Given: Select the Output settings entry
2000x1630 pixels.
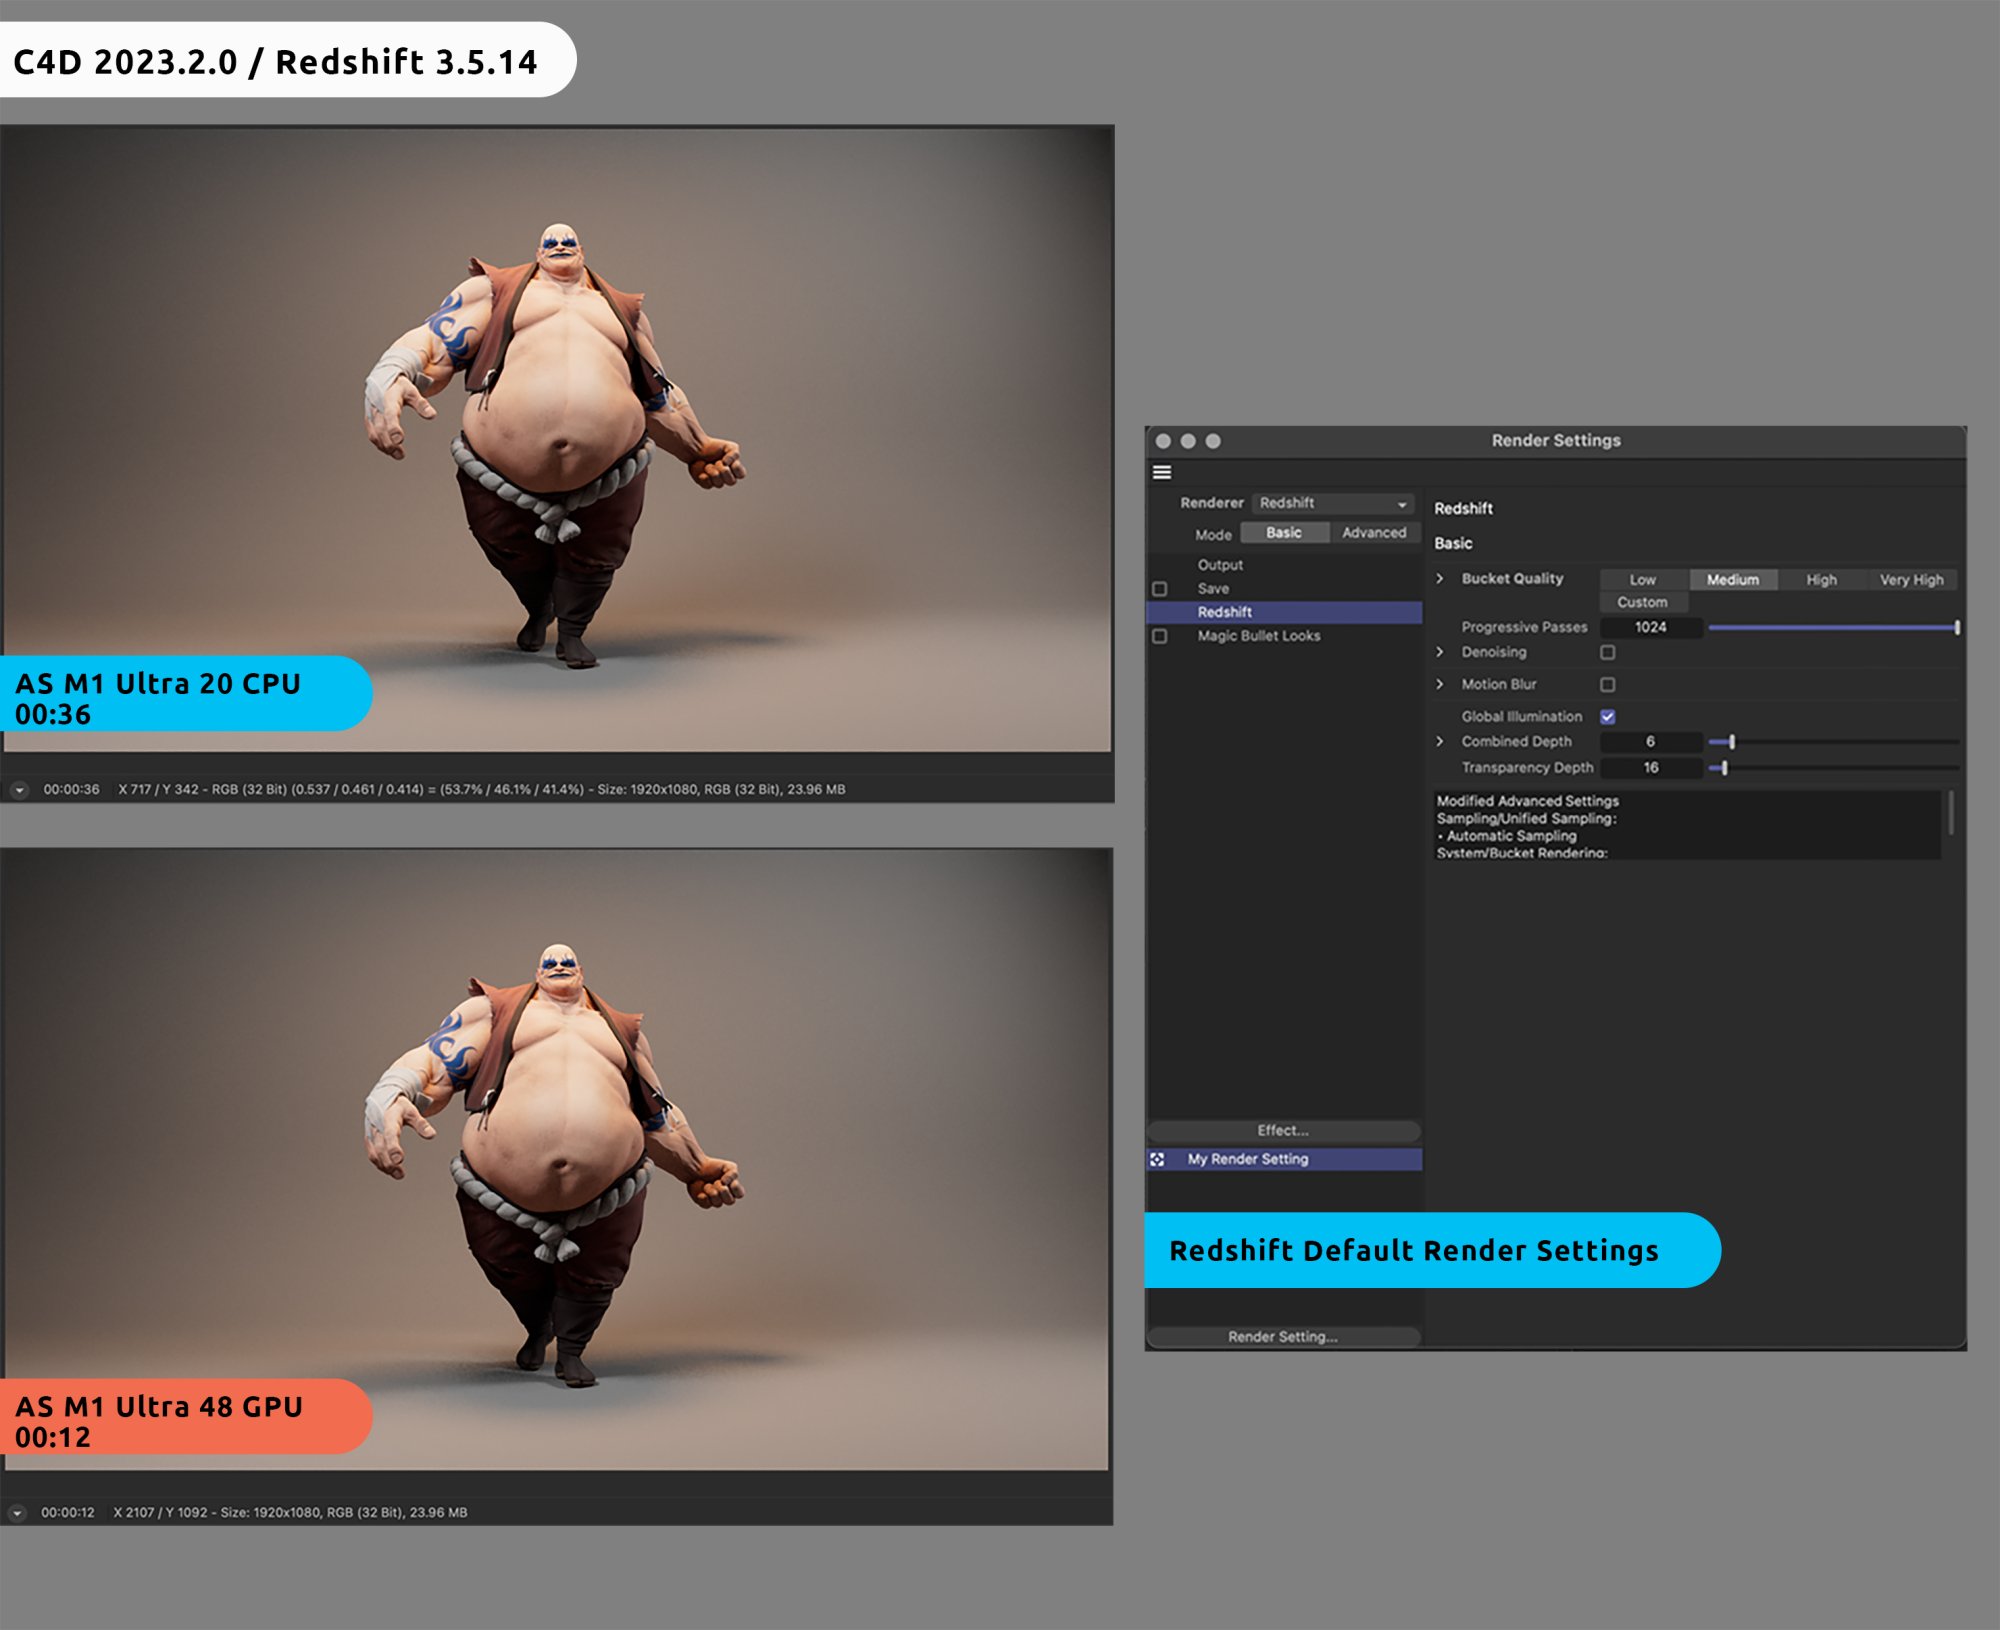Looking at the screenshot, I should coord(1220,565).
